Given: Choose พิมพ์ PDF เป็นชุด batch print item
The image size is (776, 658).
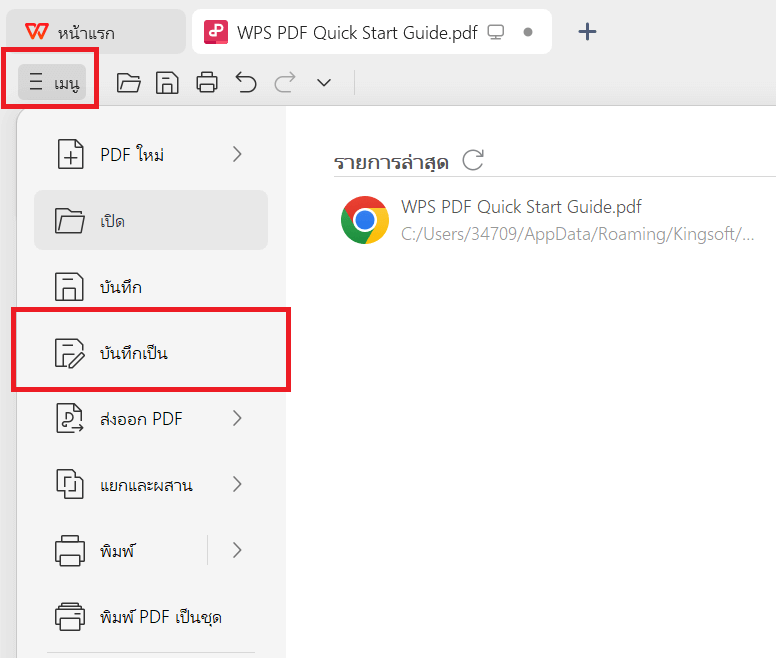Looking at the screenshot, I should click(x=151, y=617).
